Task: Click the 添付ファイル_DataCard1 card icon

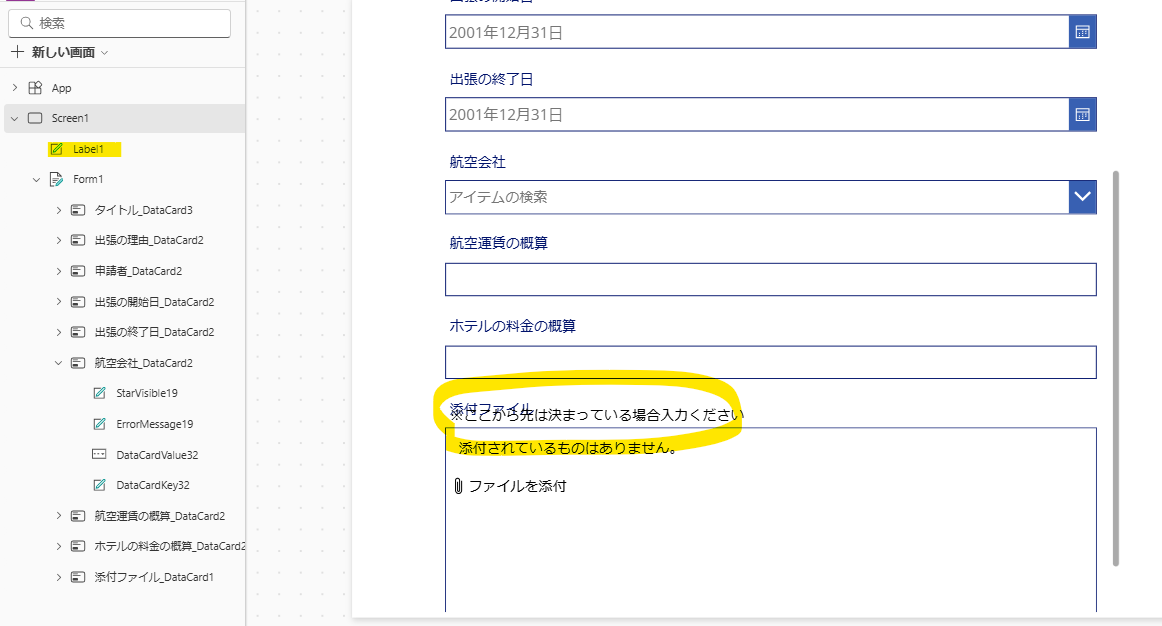Action: (78, 577)
